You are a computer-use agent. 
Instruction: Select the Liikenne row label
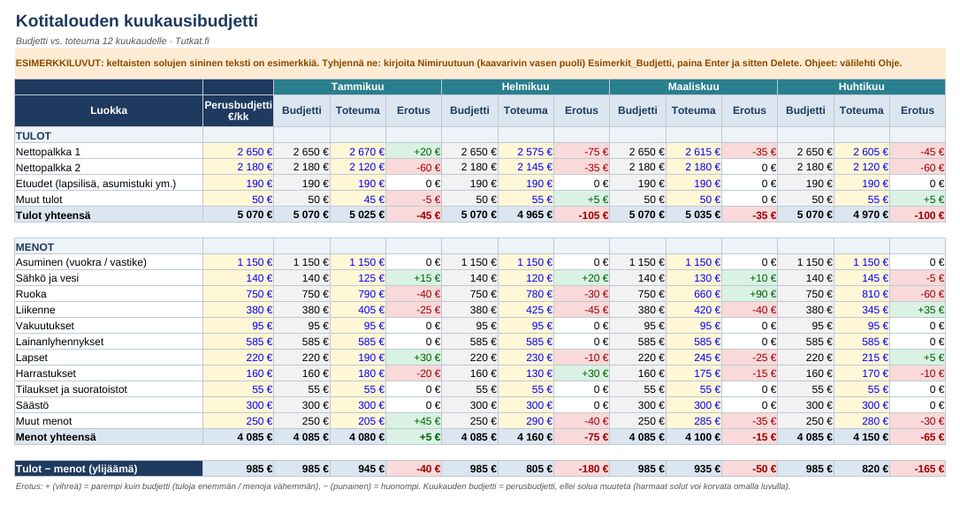click(109, 310)
